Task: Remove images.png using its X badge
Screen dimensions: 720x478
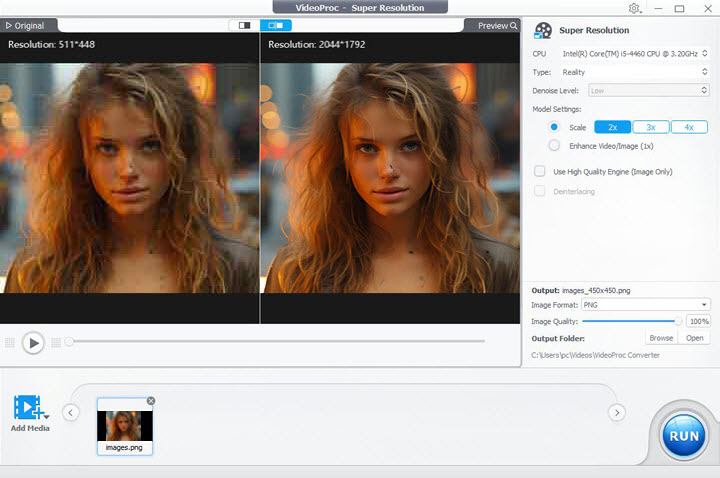Action: coord(151,400)
